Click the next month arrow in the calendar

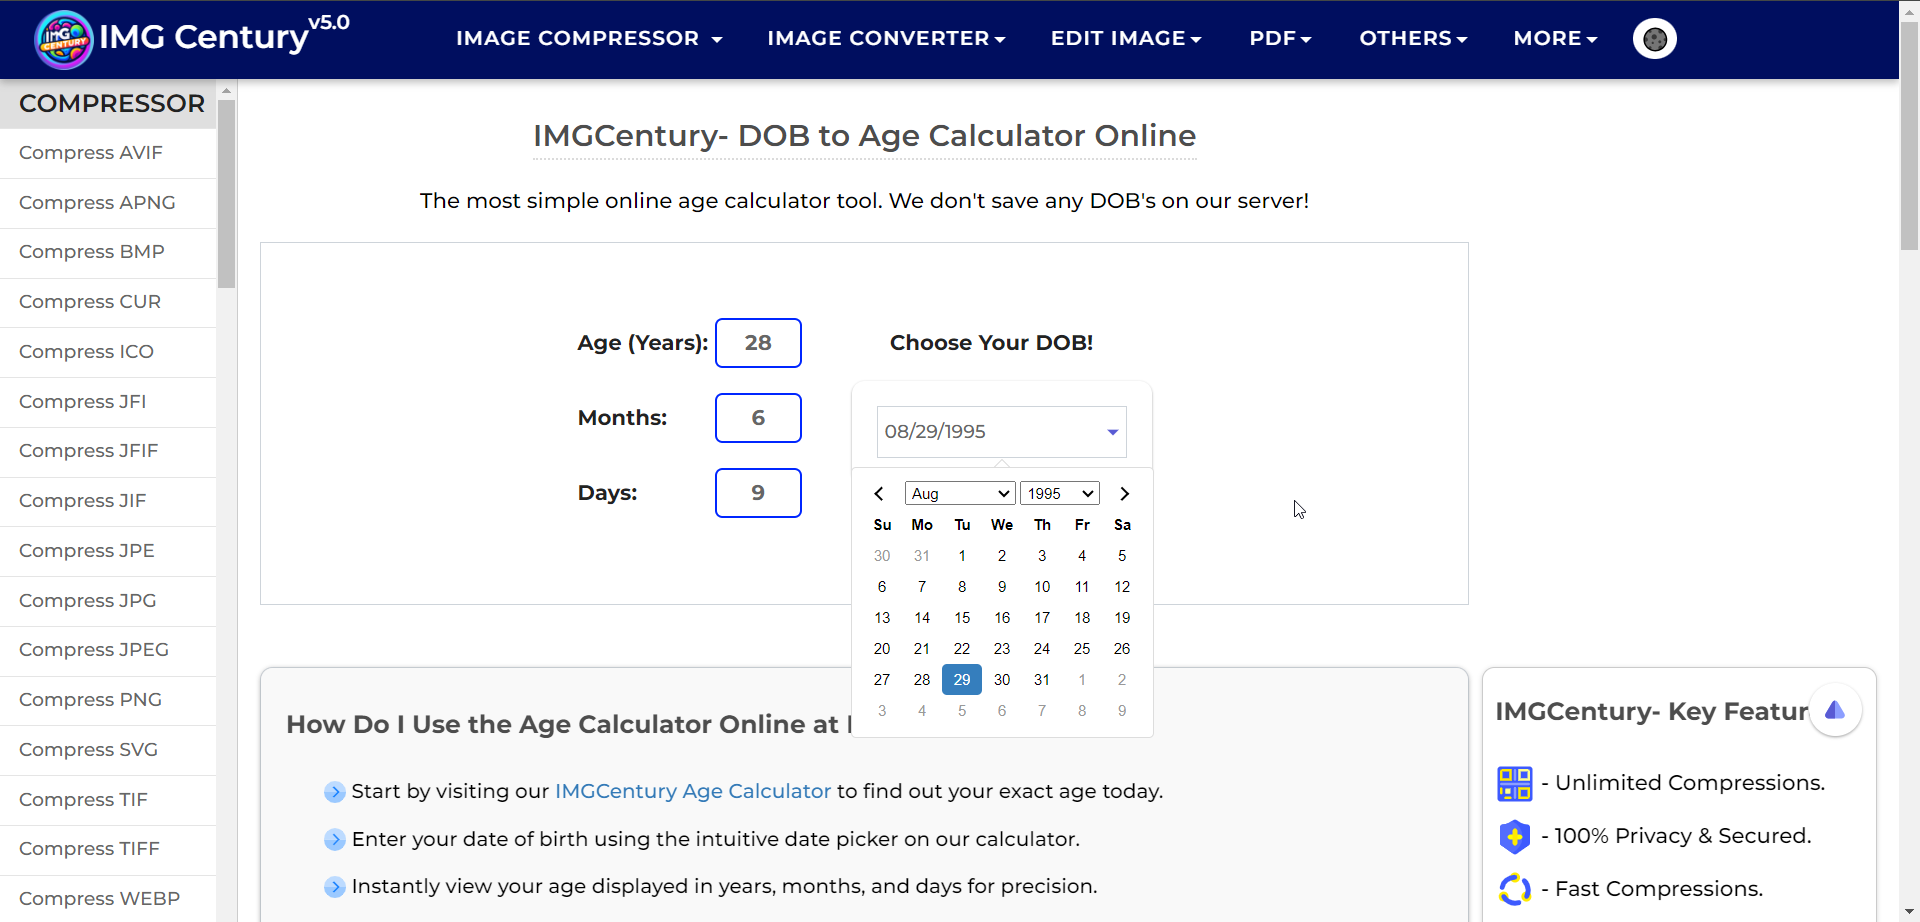1124,493
